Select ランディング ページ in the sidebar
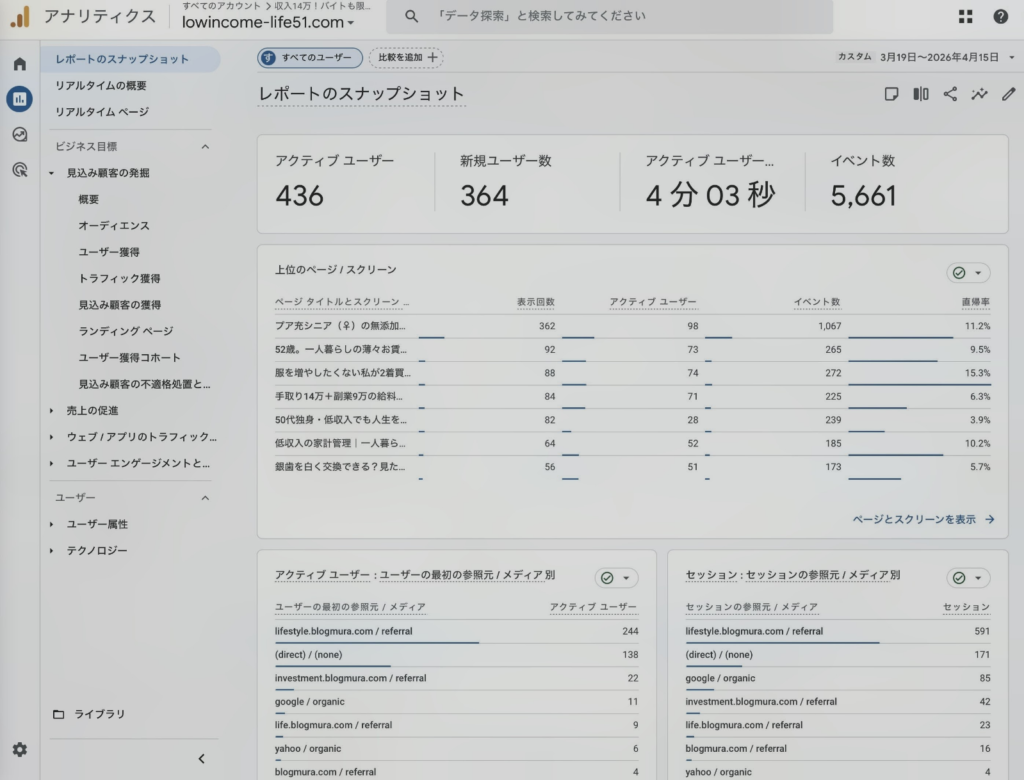This screenshot has width=1024, height=780. pyautogui.click(x=125, y=331)
